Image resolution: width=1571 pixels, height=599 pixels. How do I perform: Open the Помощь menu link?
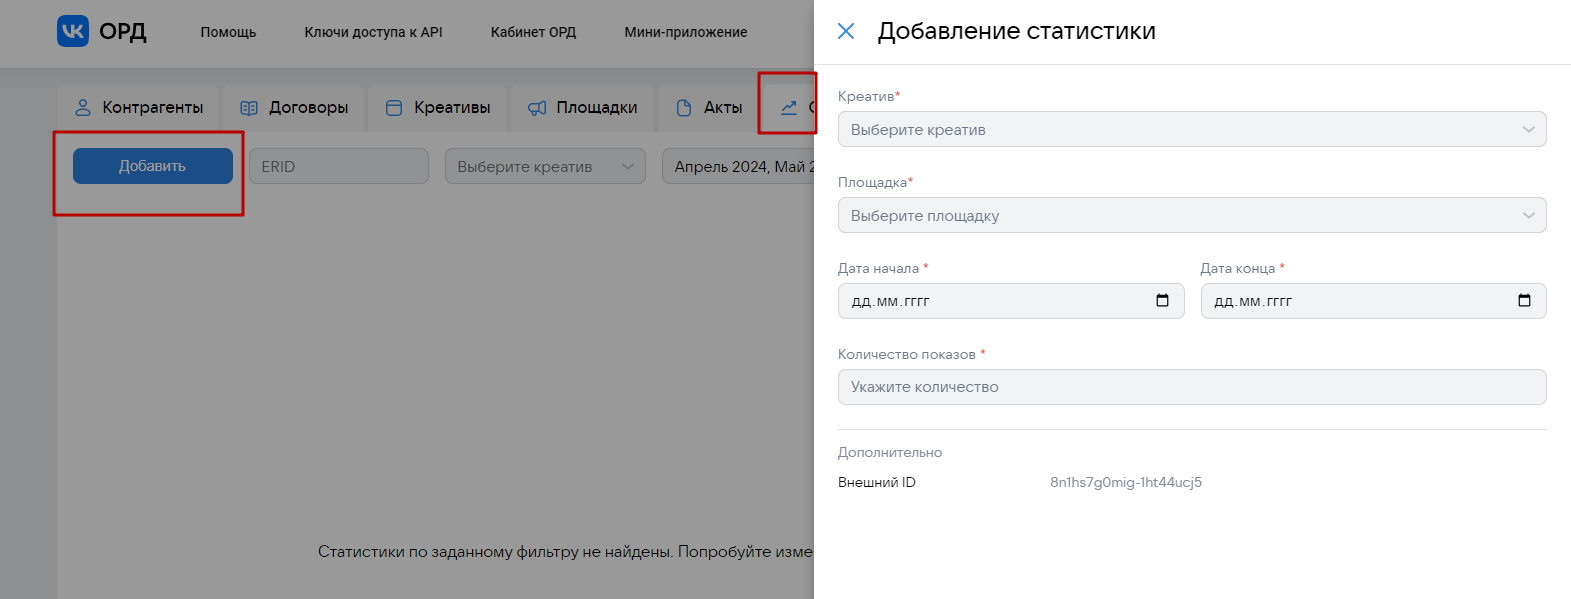[228, 32]
